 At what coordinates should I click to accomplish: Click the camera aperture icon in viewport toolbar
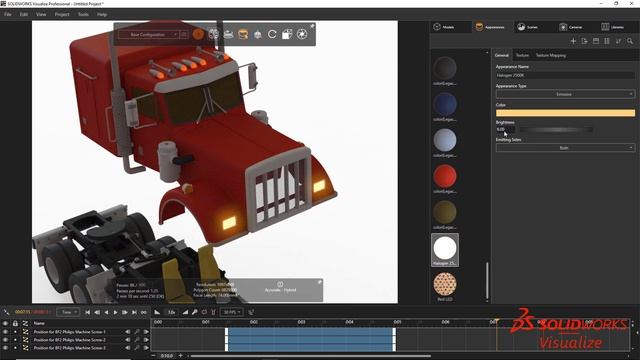(x=302, y=34)
